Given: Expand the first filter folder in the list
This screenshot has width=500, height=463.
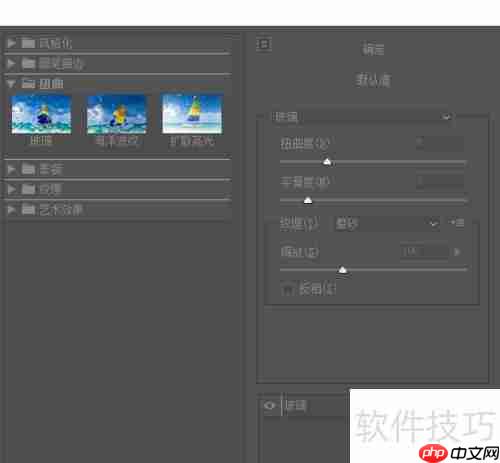Looking at the screenshot, I should 11,43.
